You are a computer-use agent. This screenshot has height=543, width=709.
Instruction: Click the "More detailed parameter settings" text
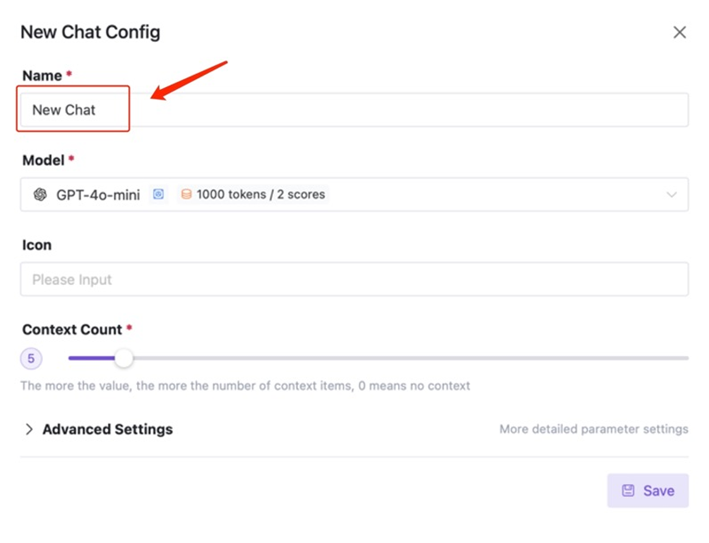pos(594,429)
